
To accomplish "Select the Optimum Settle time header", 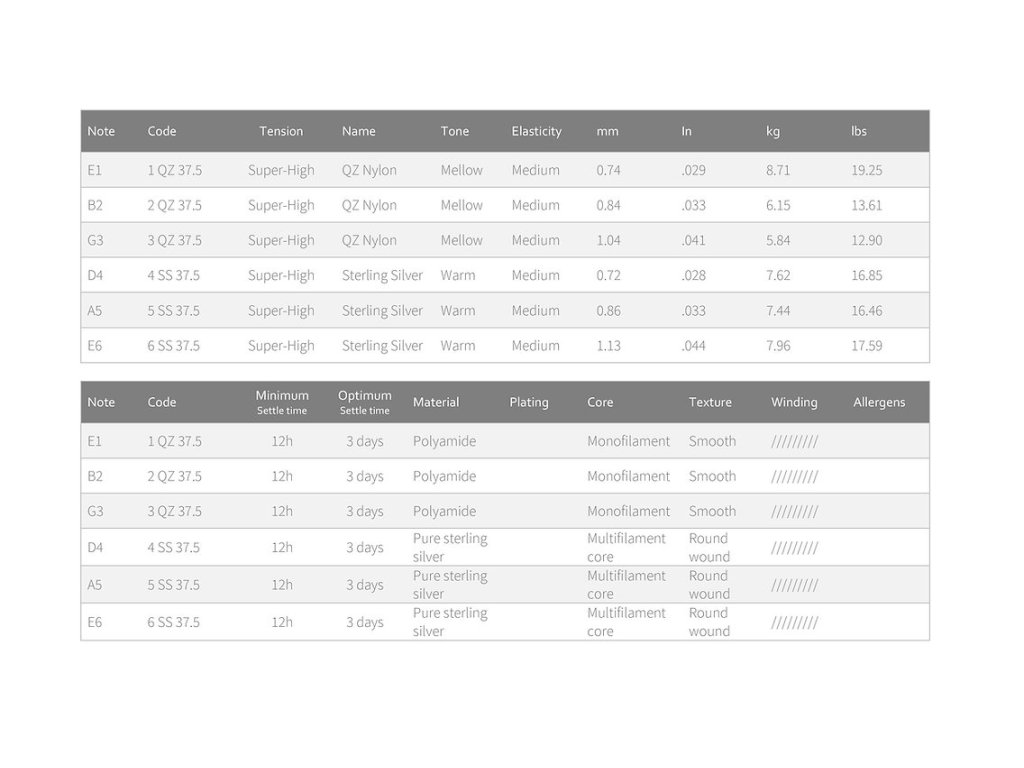I will tap(364, 402).
